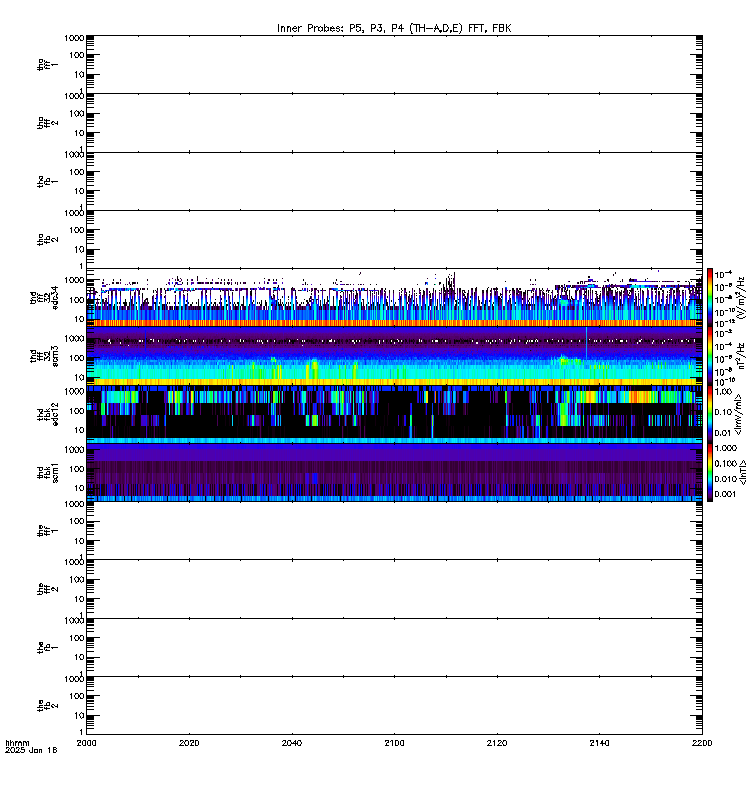This screenshot has height=800, width=750.
Task: Click the 1.00 tick on mV/m color bar
Action: tap(723, 392)
